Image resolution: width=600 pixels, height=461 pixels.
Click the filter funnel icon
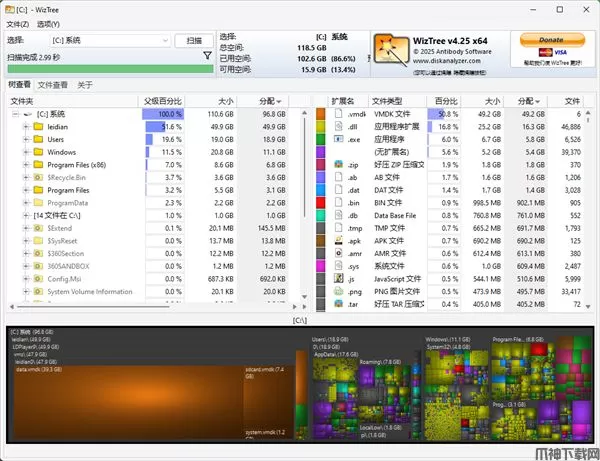[x=207, y=56]
